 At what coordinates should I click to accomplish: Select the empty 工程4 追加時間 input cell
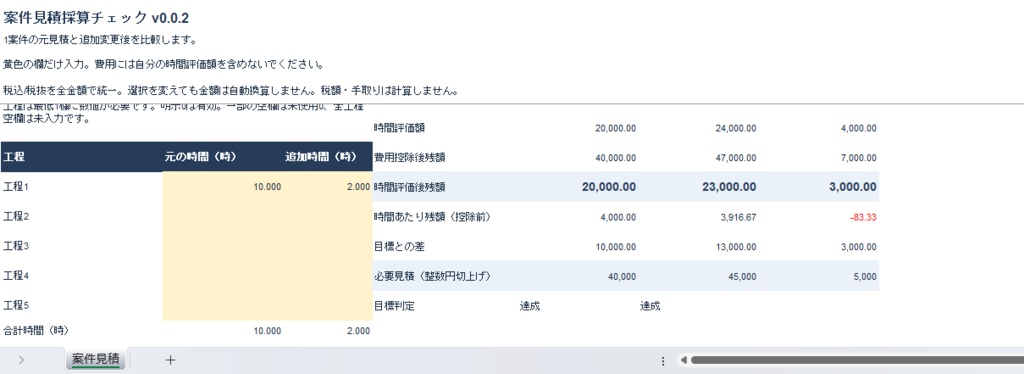(x=328, y=275)
